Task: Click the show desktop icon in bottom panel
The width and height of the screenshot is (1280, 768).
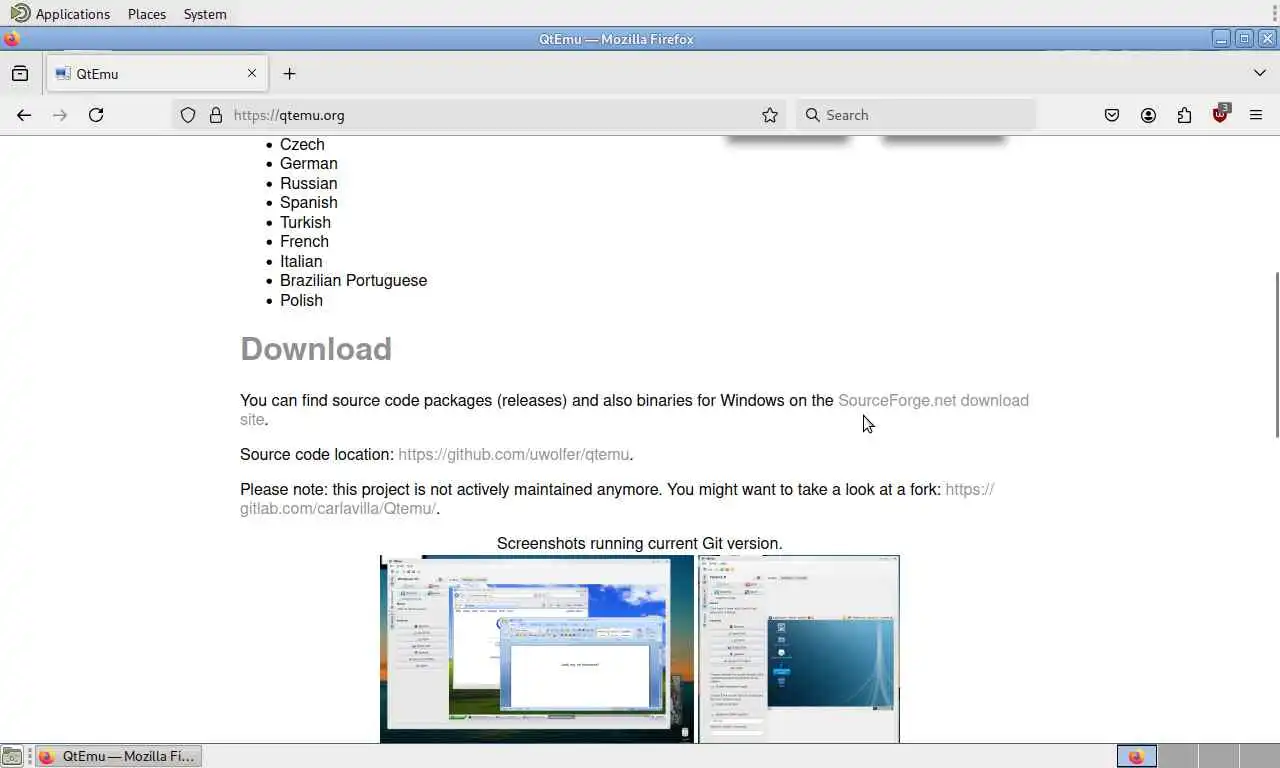Action: (11, 756)
